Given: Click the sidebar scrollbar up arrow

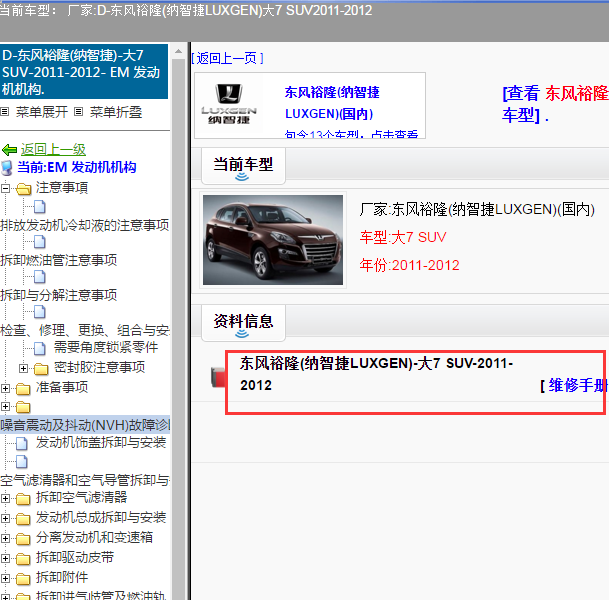Looking at the screenshot, I should pyautogui.click(x=178, y=51).
